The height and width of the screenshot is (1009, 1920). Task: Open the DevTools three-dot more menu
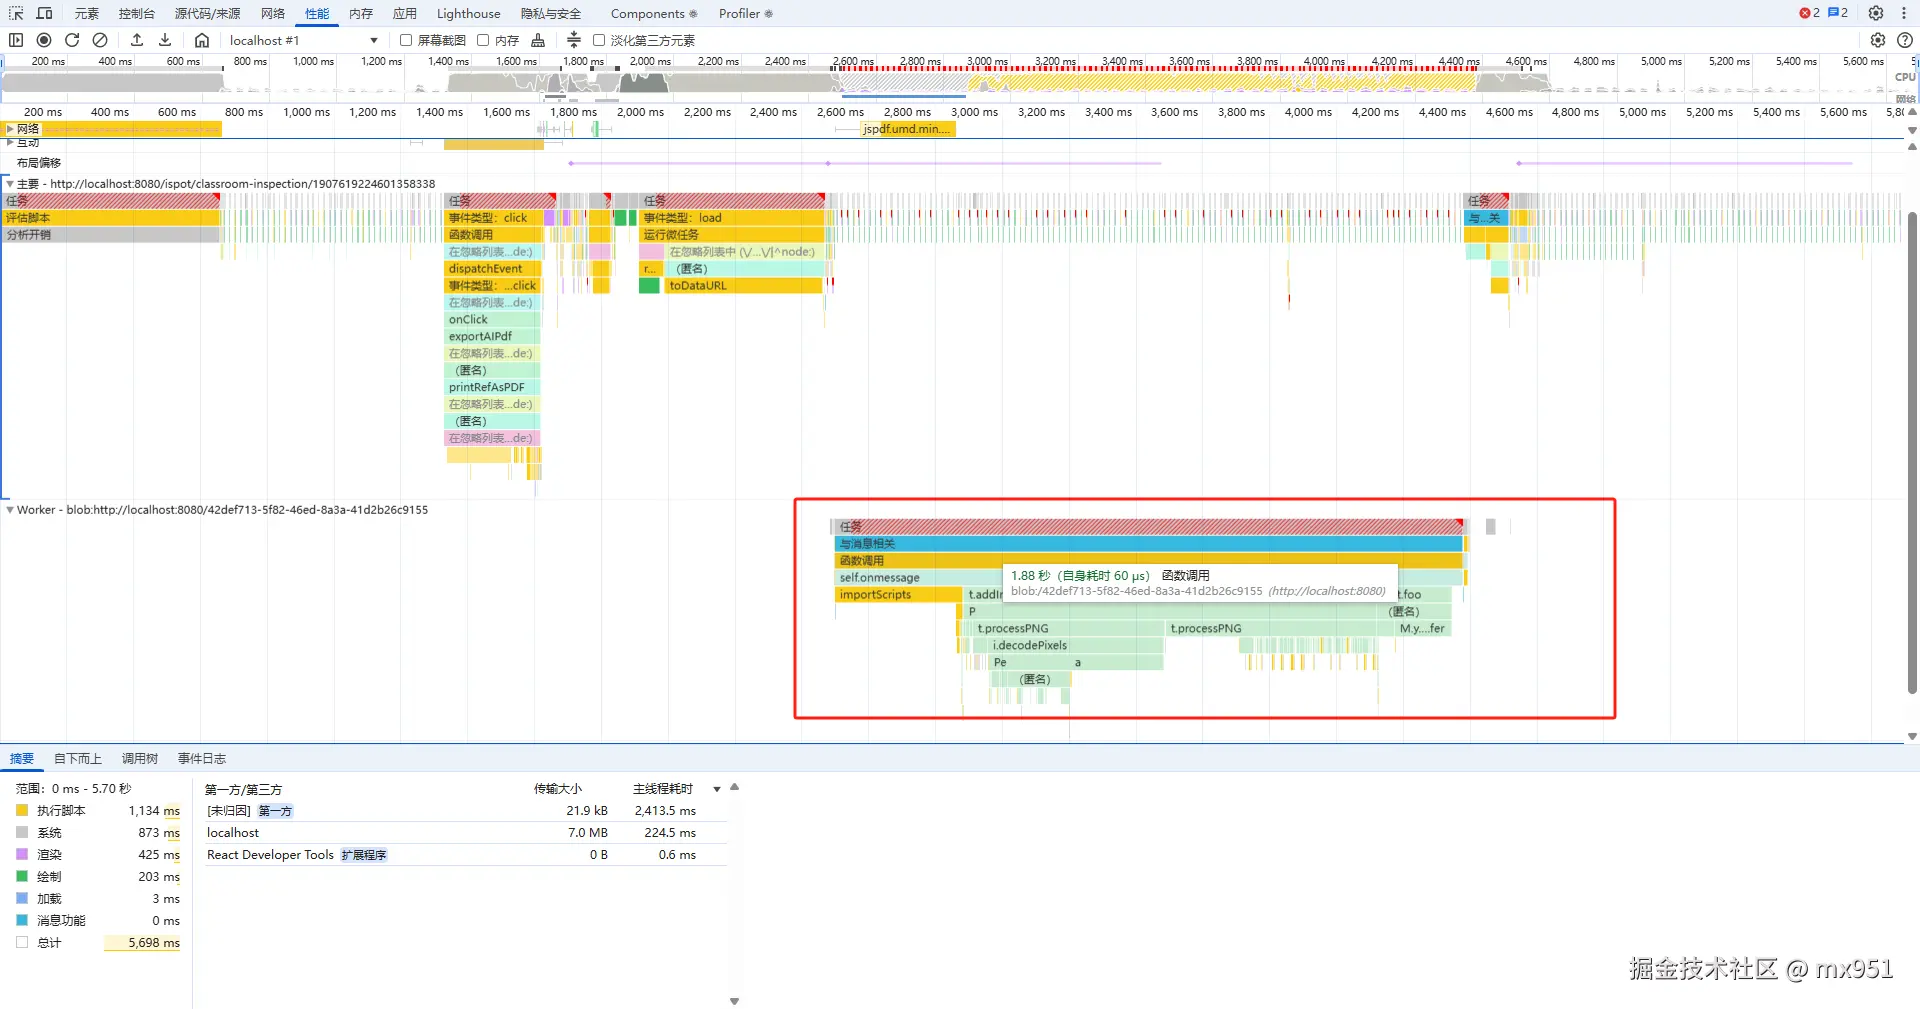1904,13
